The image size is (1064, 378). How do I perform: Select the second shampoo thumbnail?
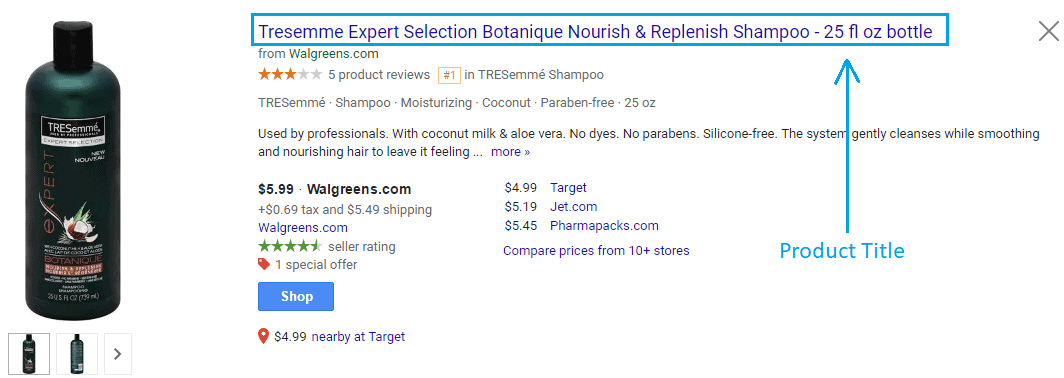click(77, 354)
